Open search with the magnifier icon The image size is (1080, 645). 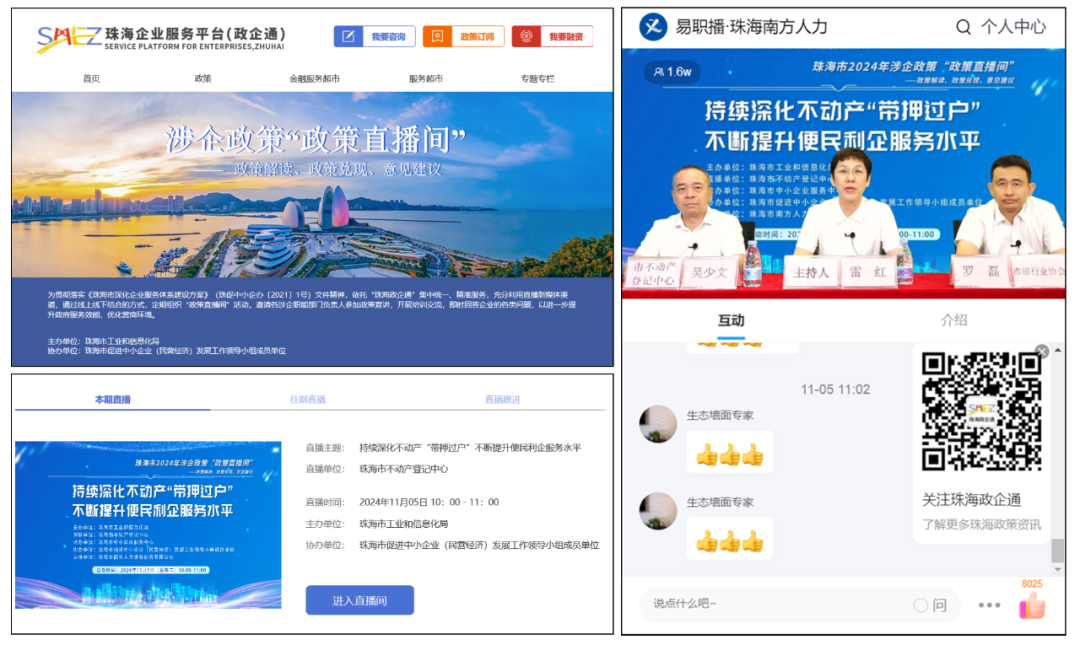pos(963,27)
